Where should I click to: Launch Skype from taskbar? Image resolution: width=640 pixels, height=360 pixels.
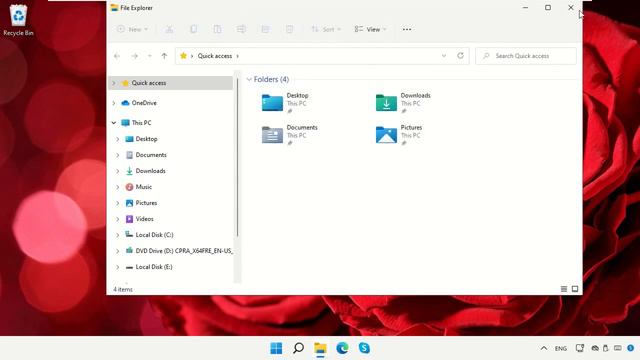tap(364, 348)
